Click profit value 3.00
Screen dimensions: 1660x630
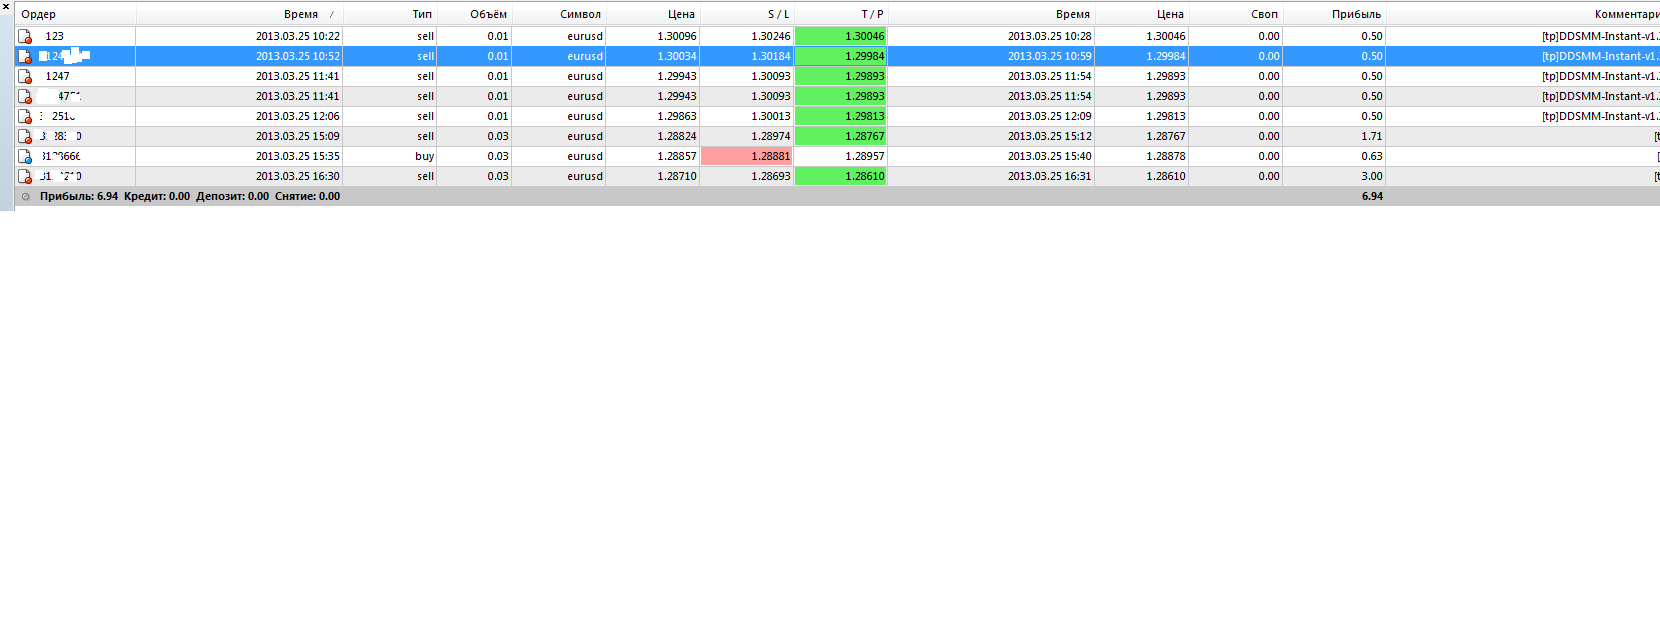click(1372, 176)
